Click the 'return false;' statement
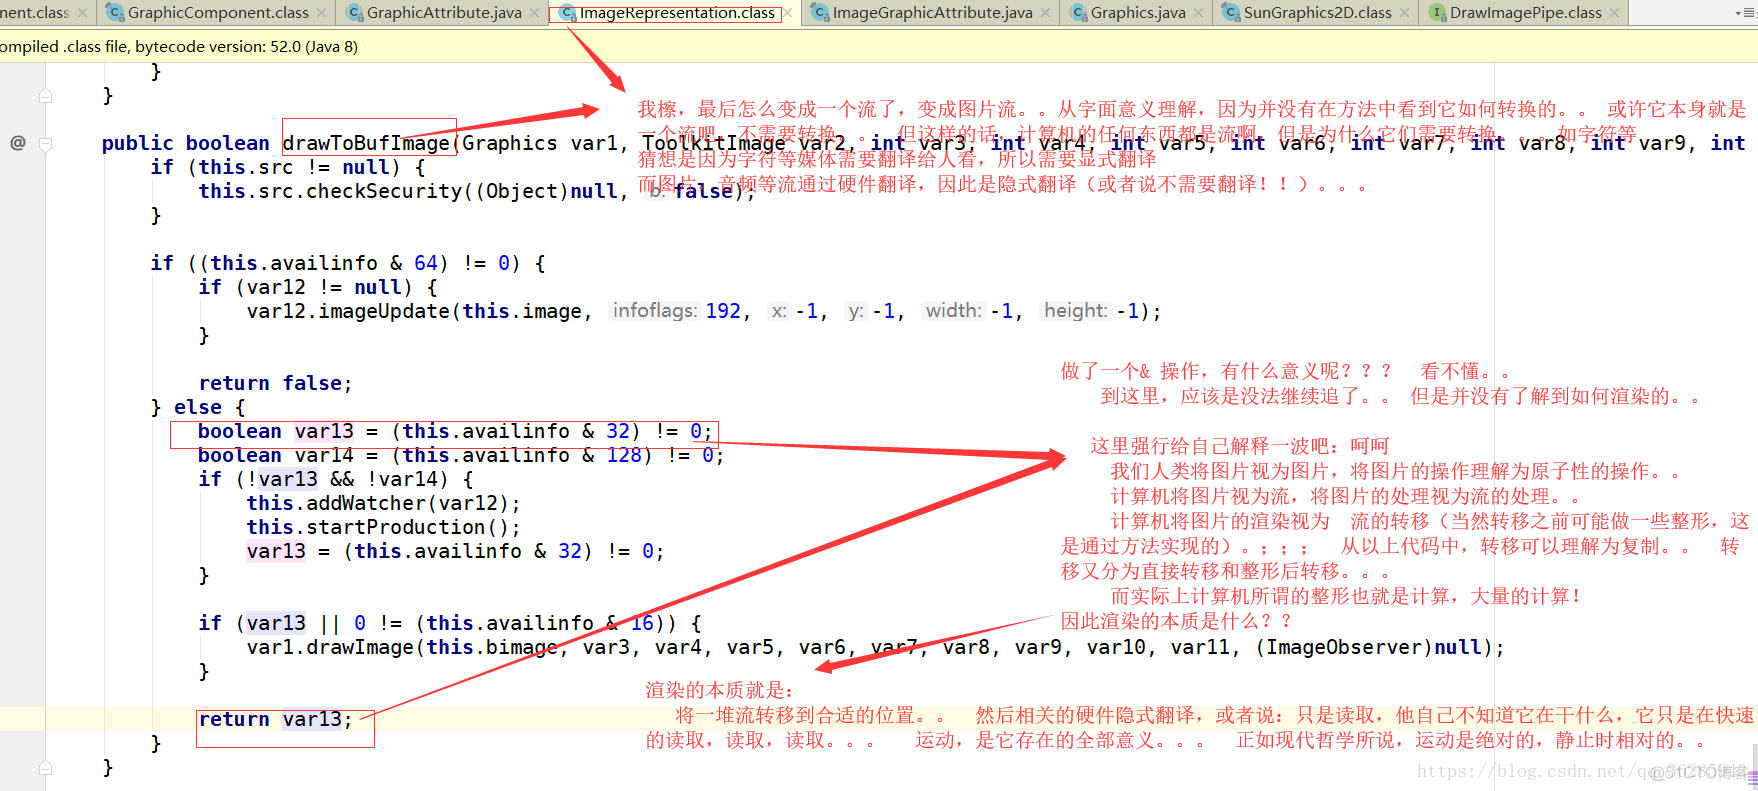The height and width of the screenshot is (791, 1758). [x=275, y=383]
